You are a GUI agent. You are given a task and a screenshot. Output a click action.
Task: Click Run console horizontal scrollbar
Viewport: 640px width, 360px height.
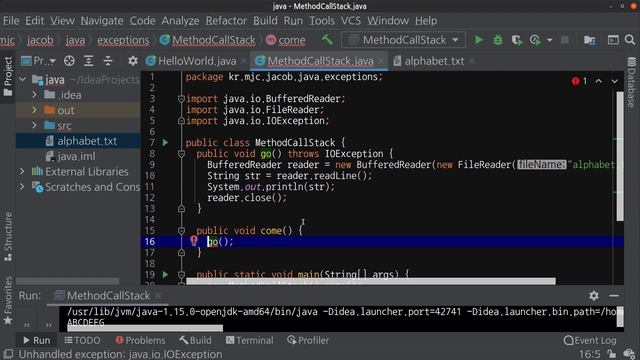coord(145,328)
